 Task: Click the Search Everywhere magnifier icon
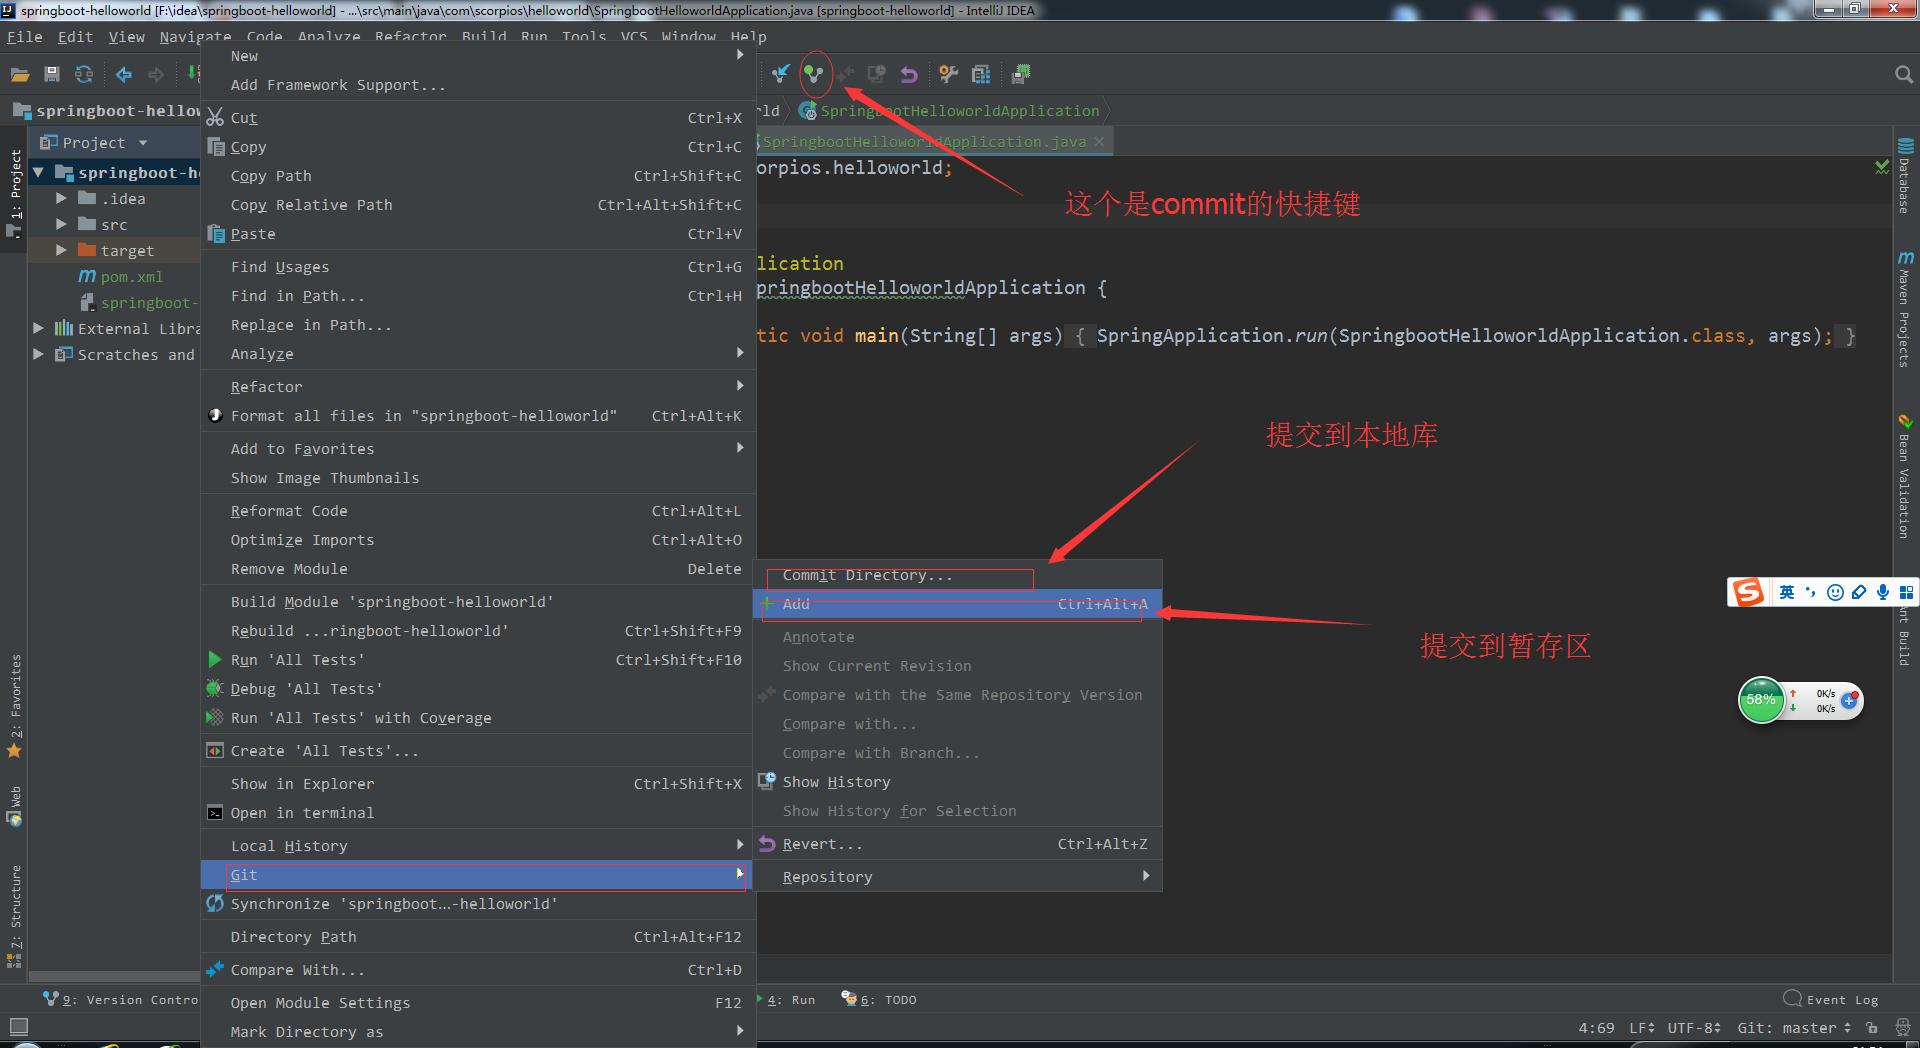pyautogui.click(x=1903, y=74)
